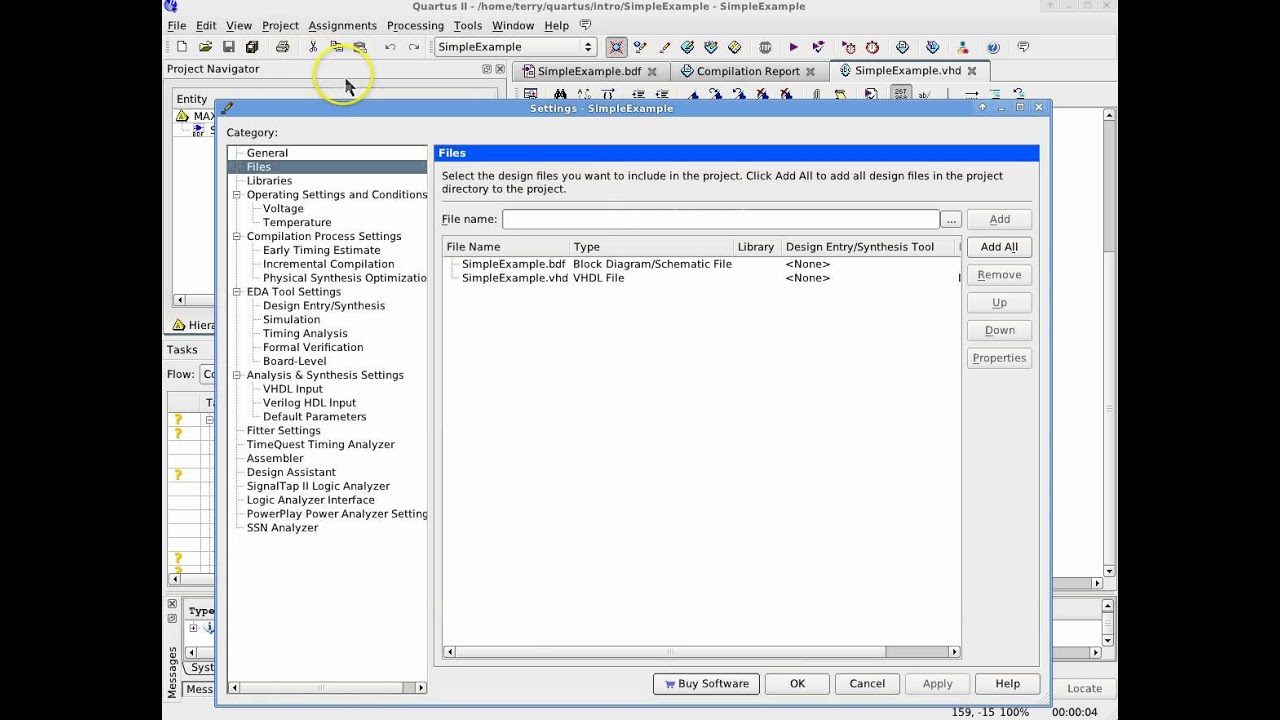Click the Design Entry/Synthesis Tool column header
1280x720 pixels.
[x=869, y=247]
